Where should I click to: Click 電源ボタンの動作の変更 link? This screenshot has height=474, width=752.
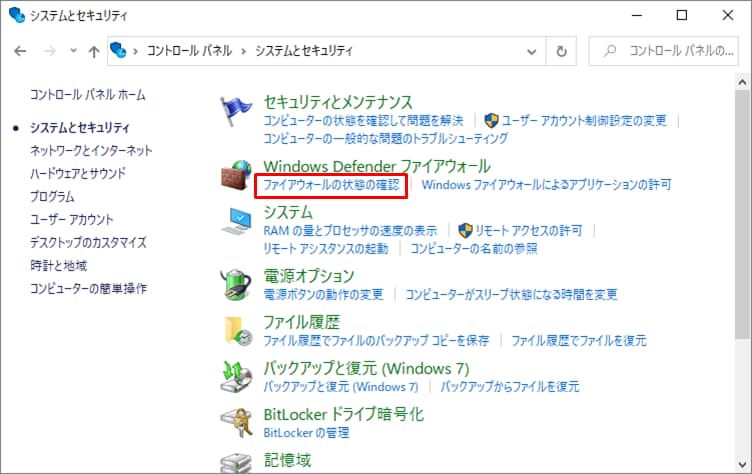pyautogui.click(x=324, y=294)
